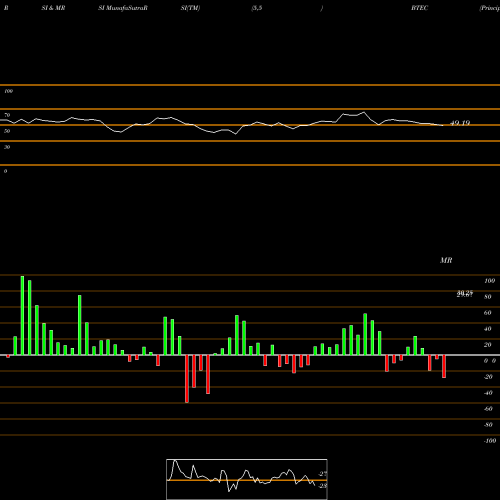500x500 pixels.
Task: Click the MR axis label 80
Action: [488, 297]
